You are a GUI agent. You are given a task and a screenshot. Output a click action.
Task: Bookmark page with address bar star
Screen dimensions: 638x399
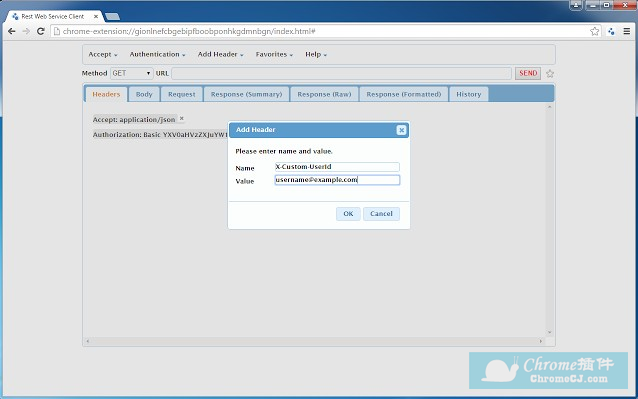click(x=594, y=31)
